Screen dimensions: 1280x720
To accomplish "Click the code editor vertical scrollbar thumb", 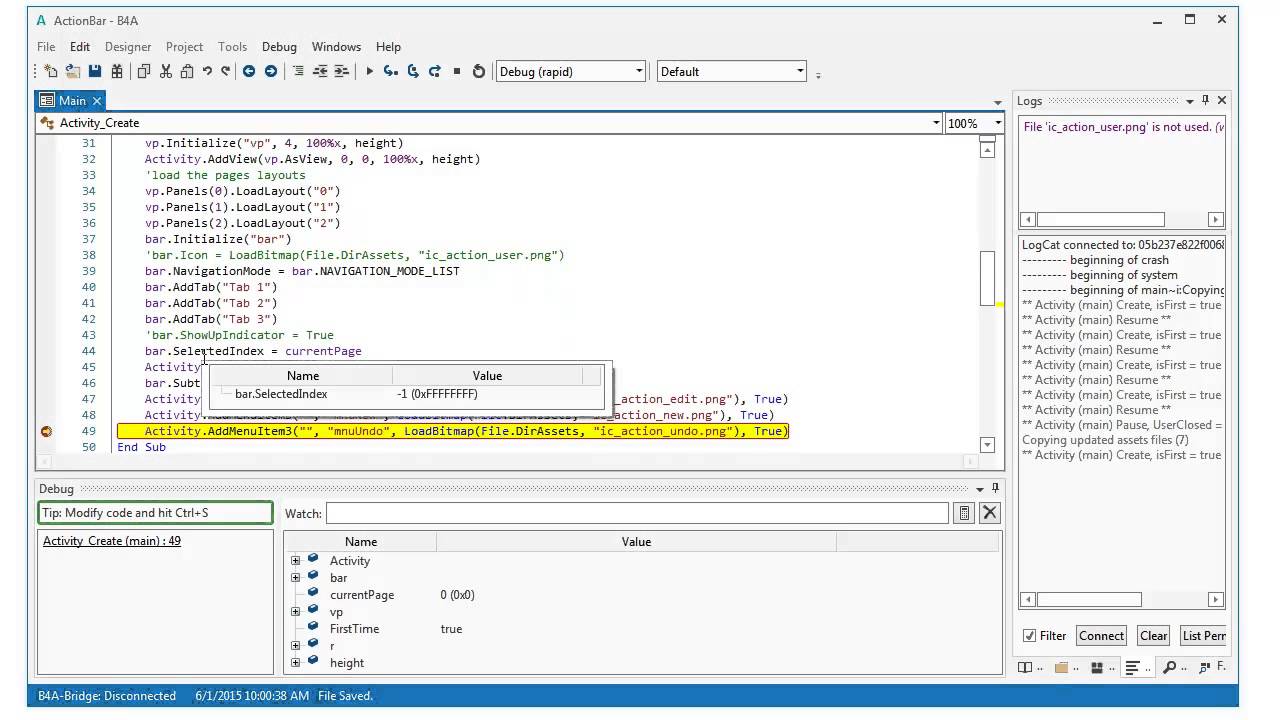I will pyautogui.click(x=987, y=277).
